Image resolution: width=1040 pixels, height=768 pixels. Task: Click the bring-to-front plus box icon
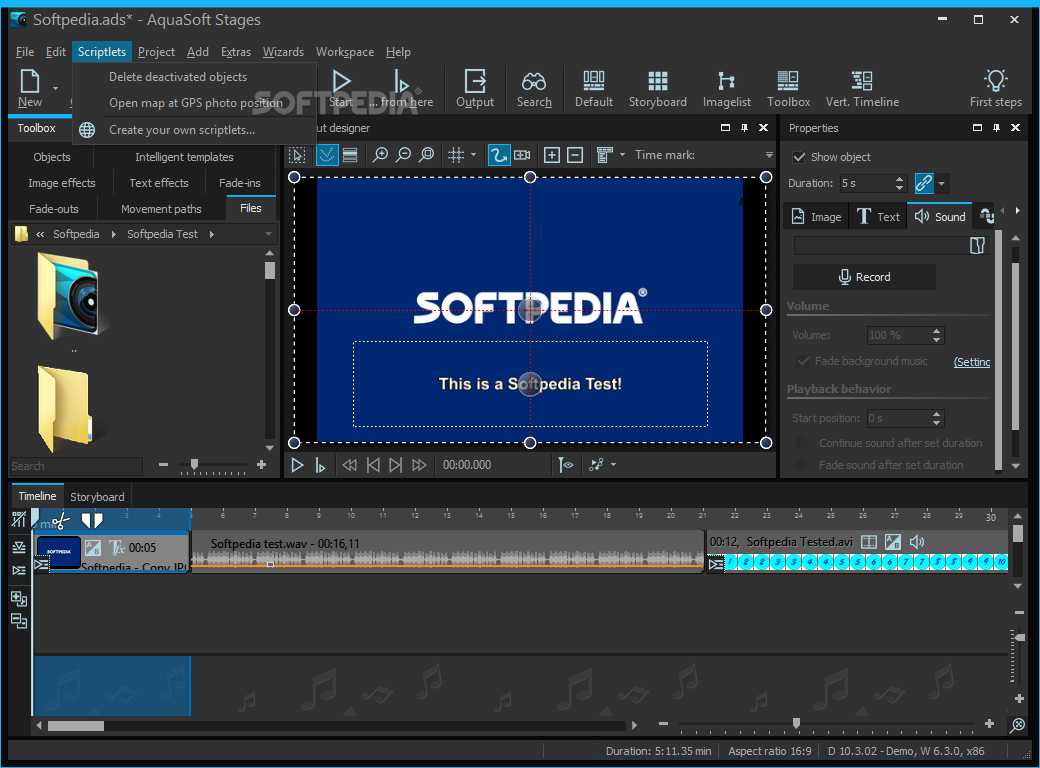552,155
